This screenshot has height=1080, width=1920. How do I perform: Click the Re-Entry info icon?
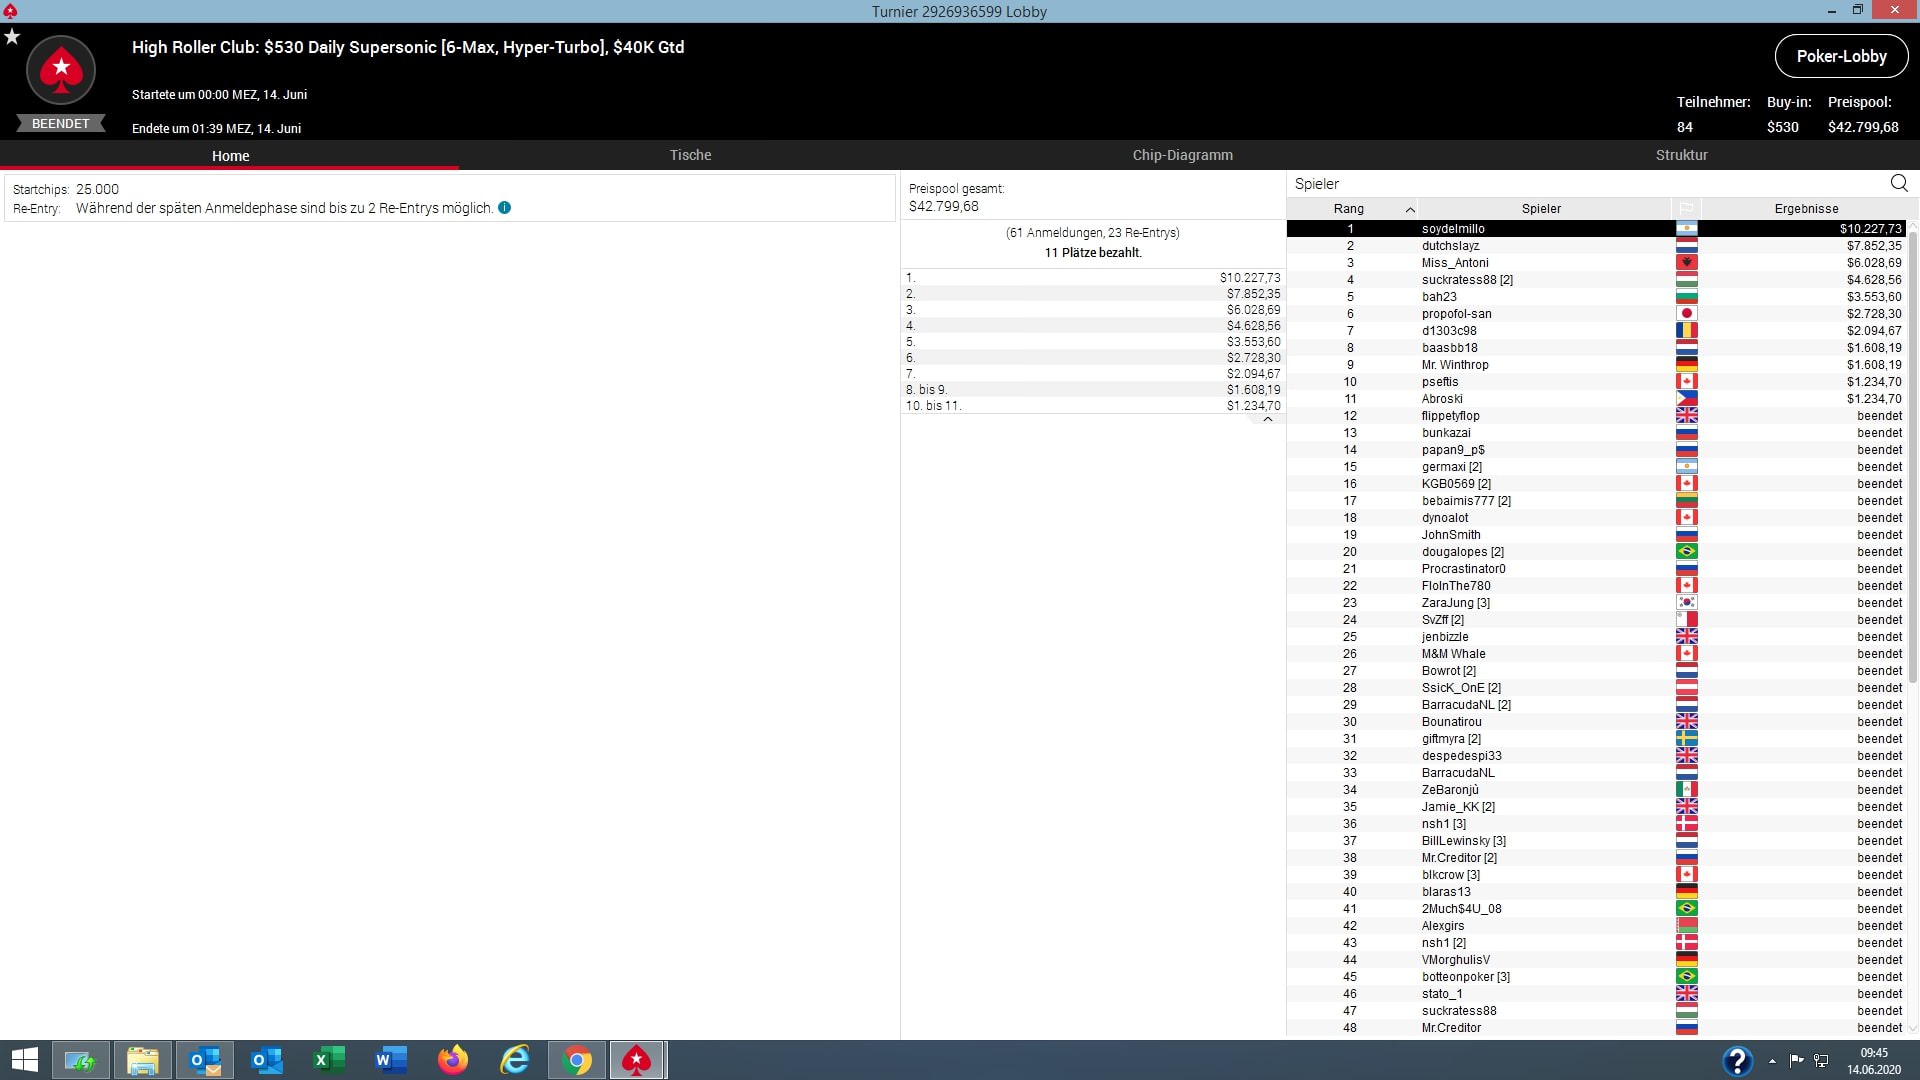tap(504, 208)
